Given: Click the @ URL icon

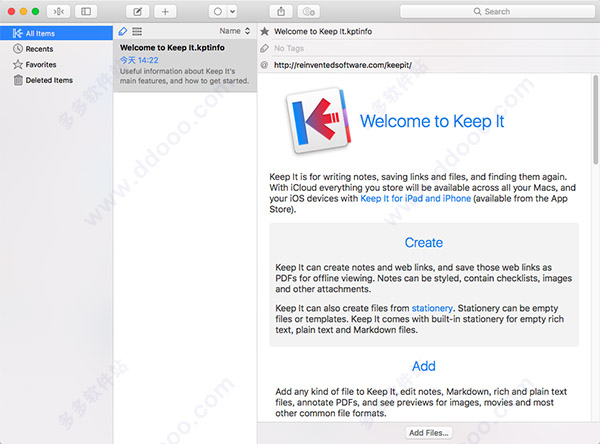Looking at the screenshot, I should click(x=264, y=65).
